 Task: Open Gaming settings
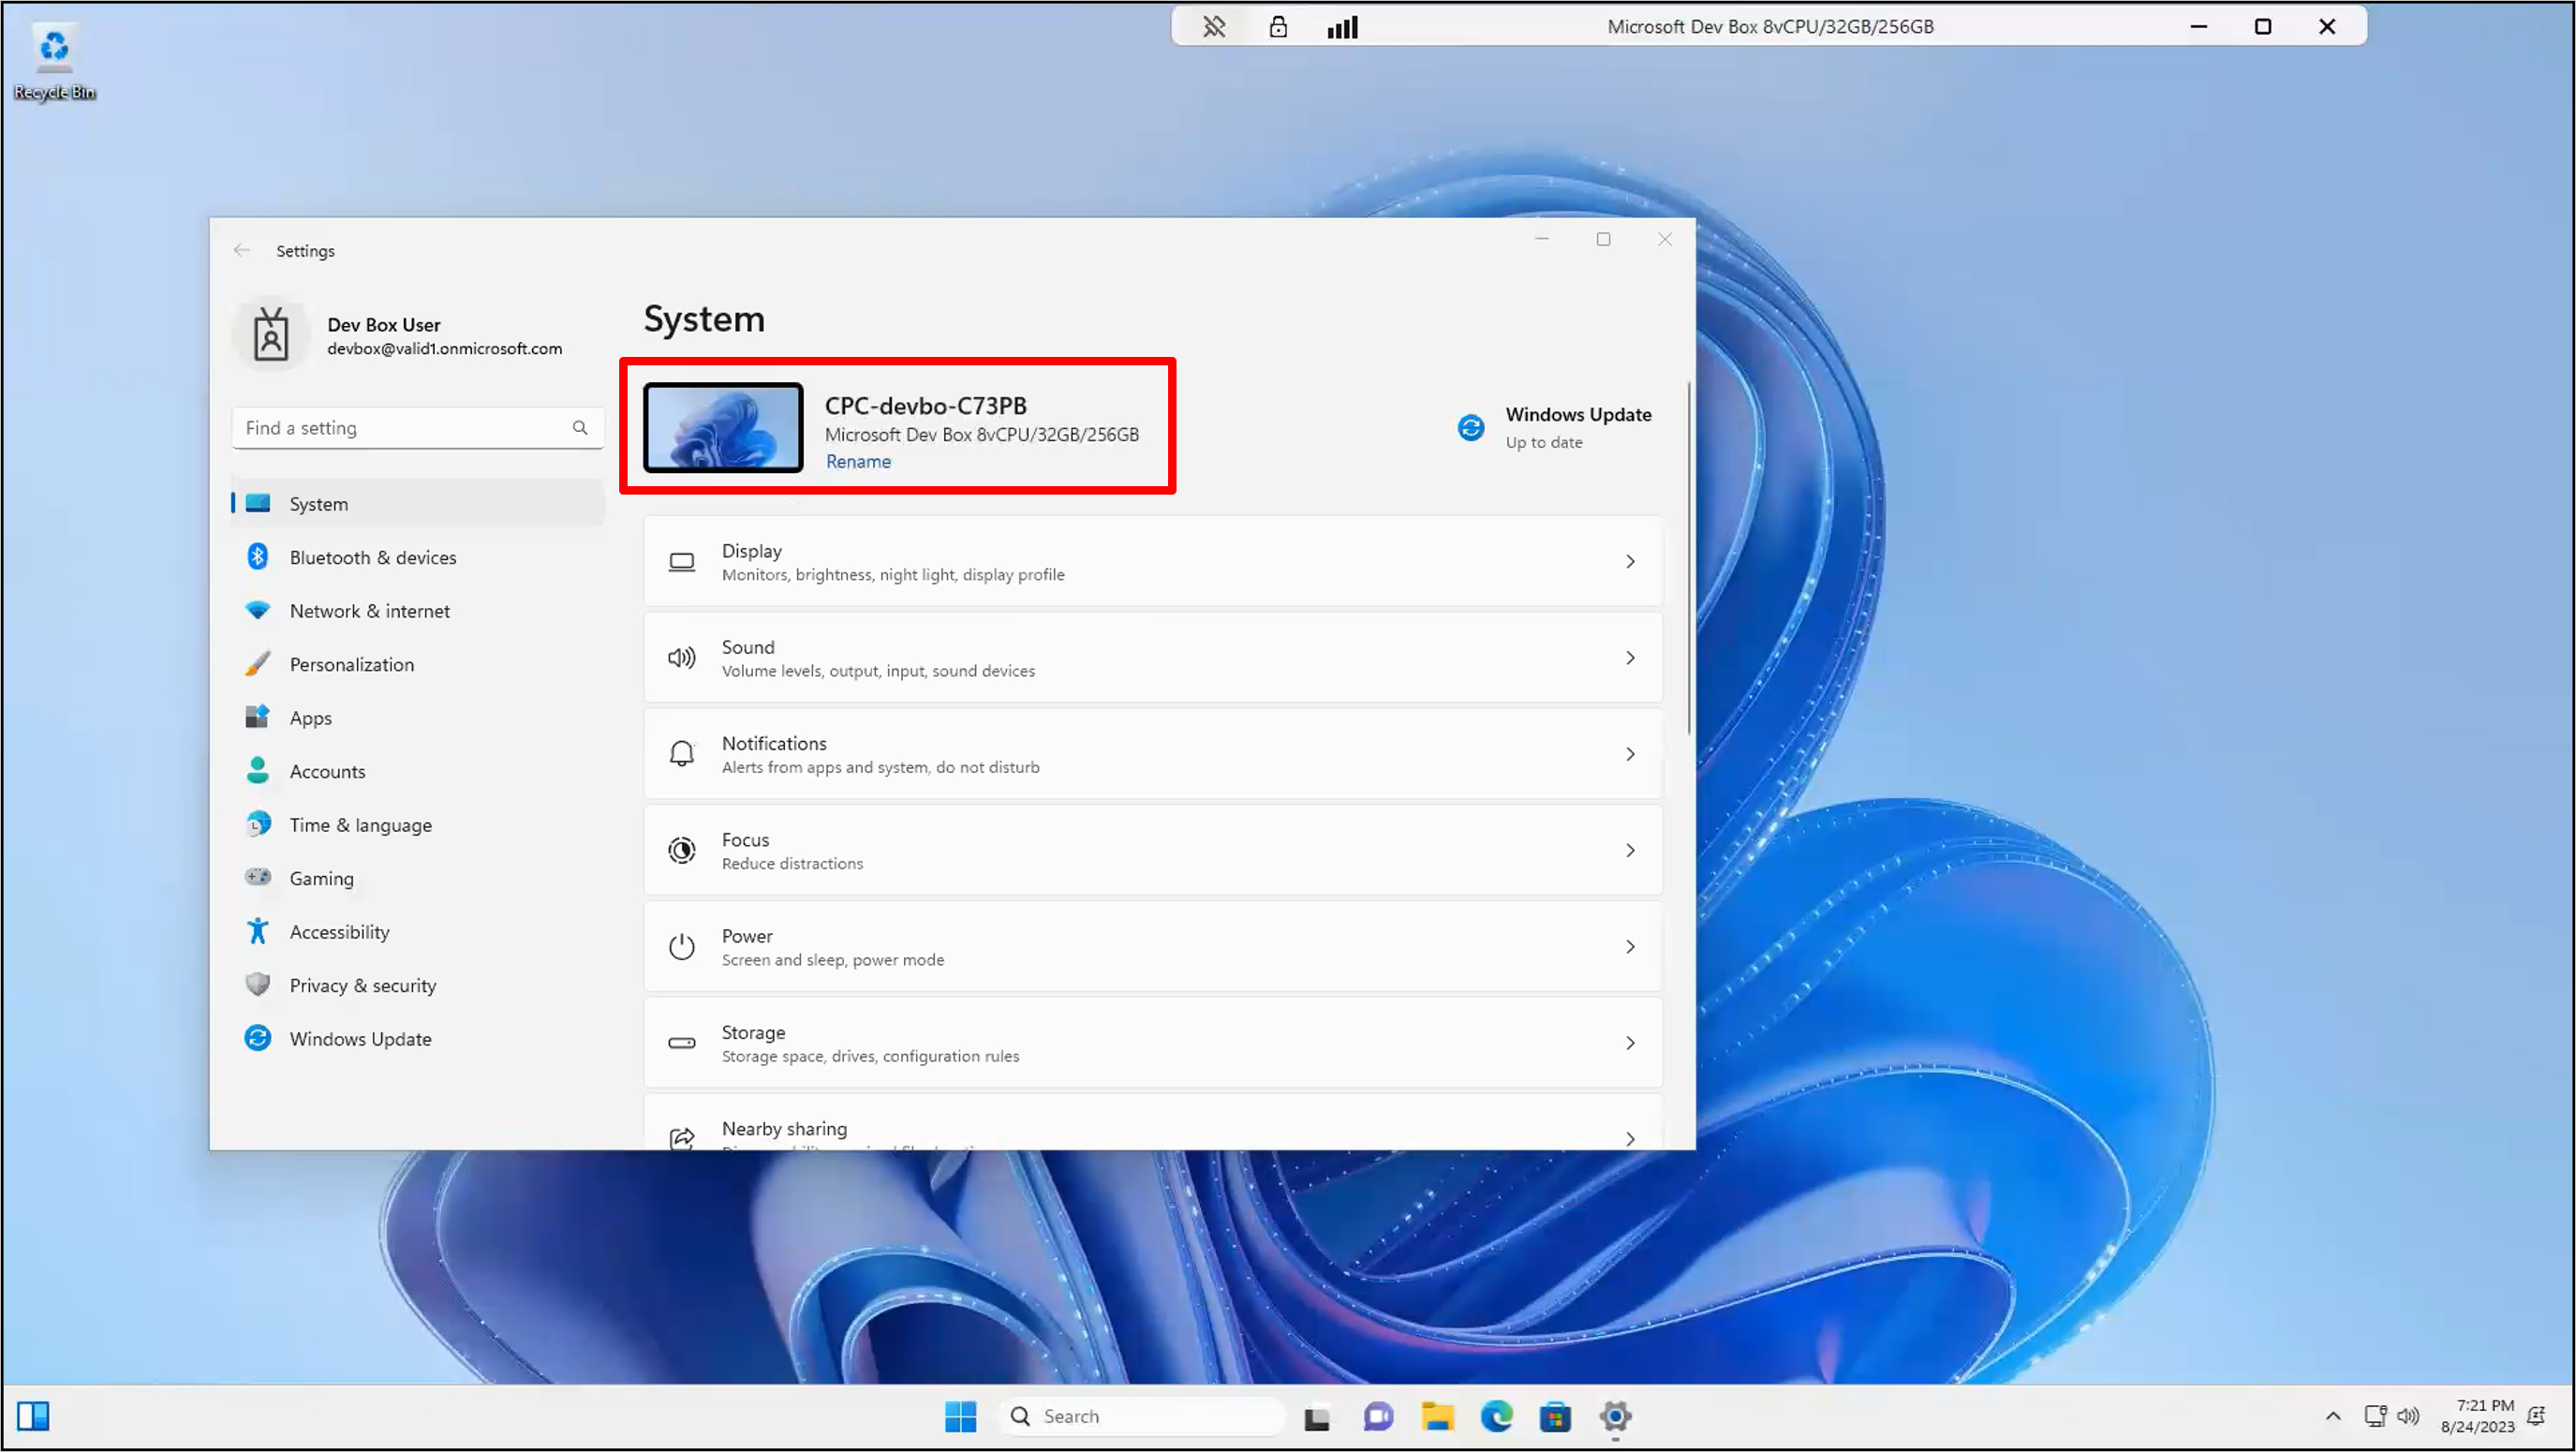pyautogui.click(x=418, y=878)
